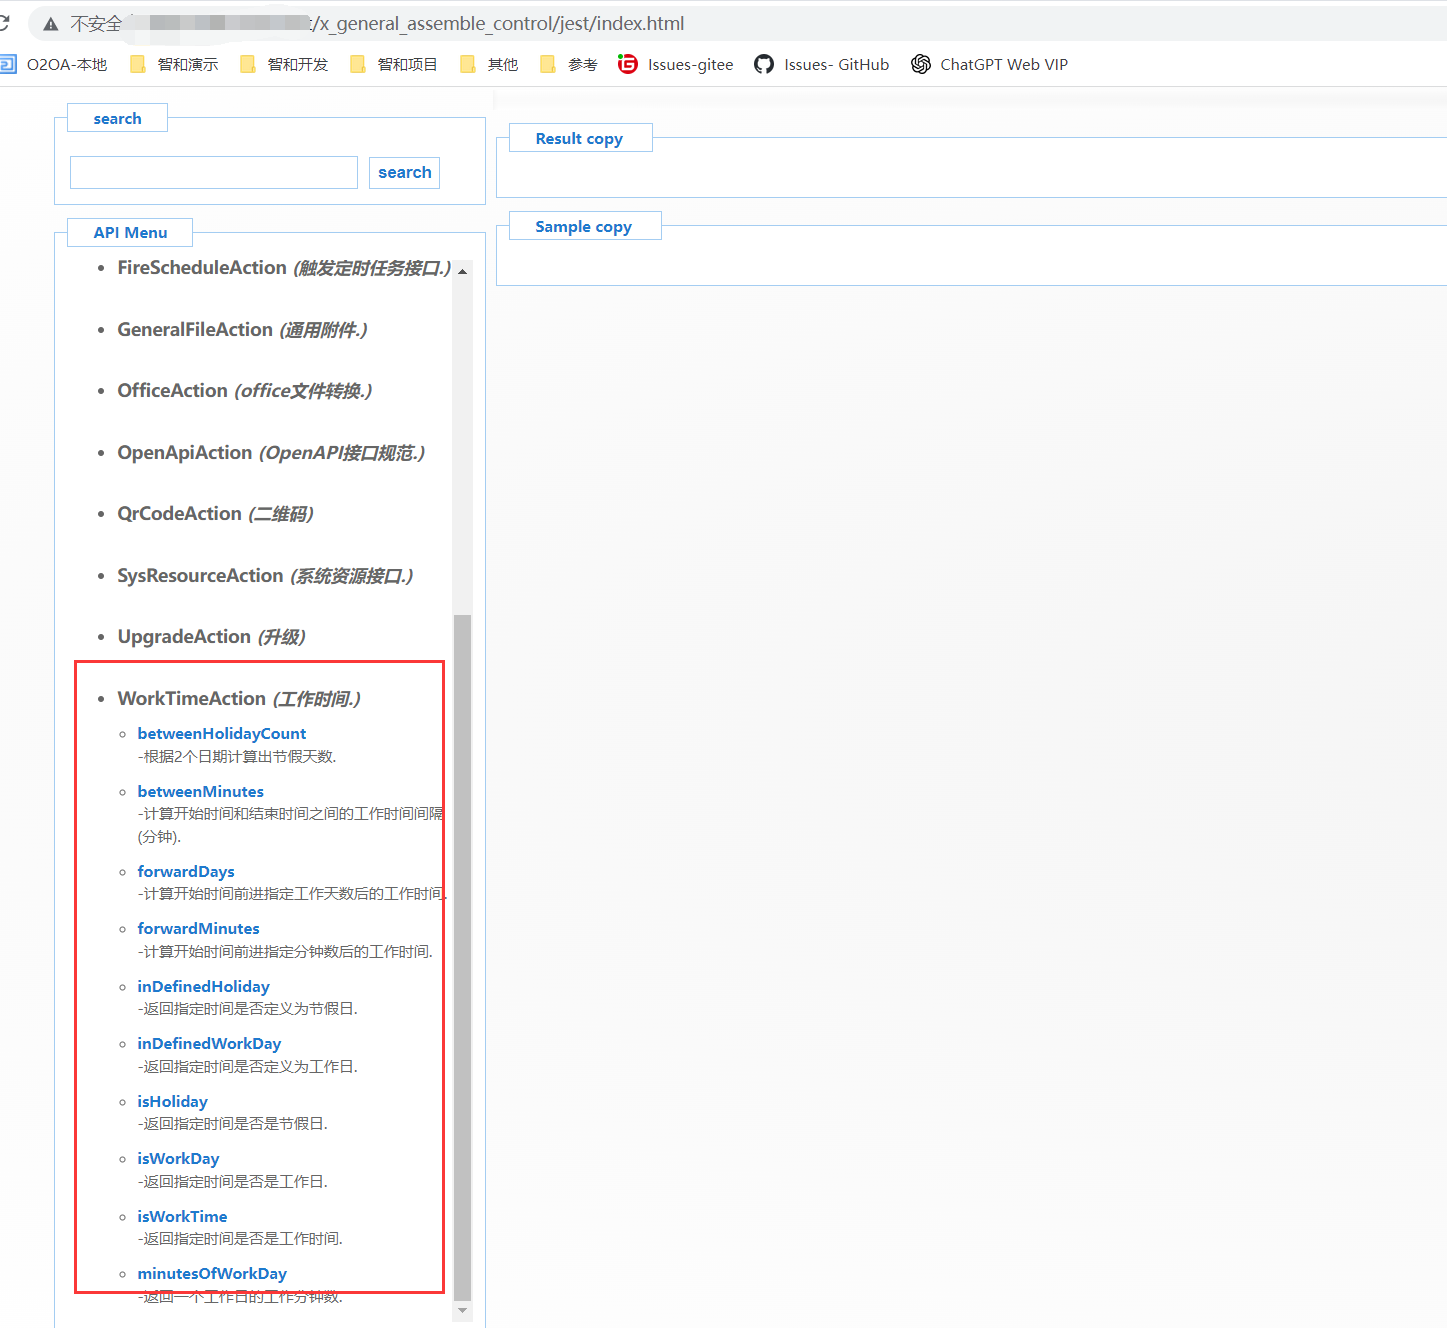Open the Issues- GitHub bookmark
The height and width of the screenshot is (1328, 1447).
pos(822,65)
